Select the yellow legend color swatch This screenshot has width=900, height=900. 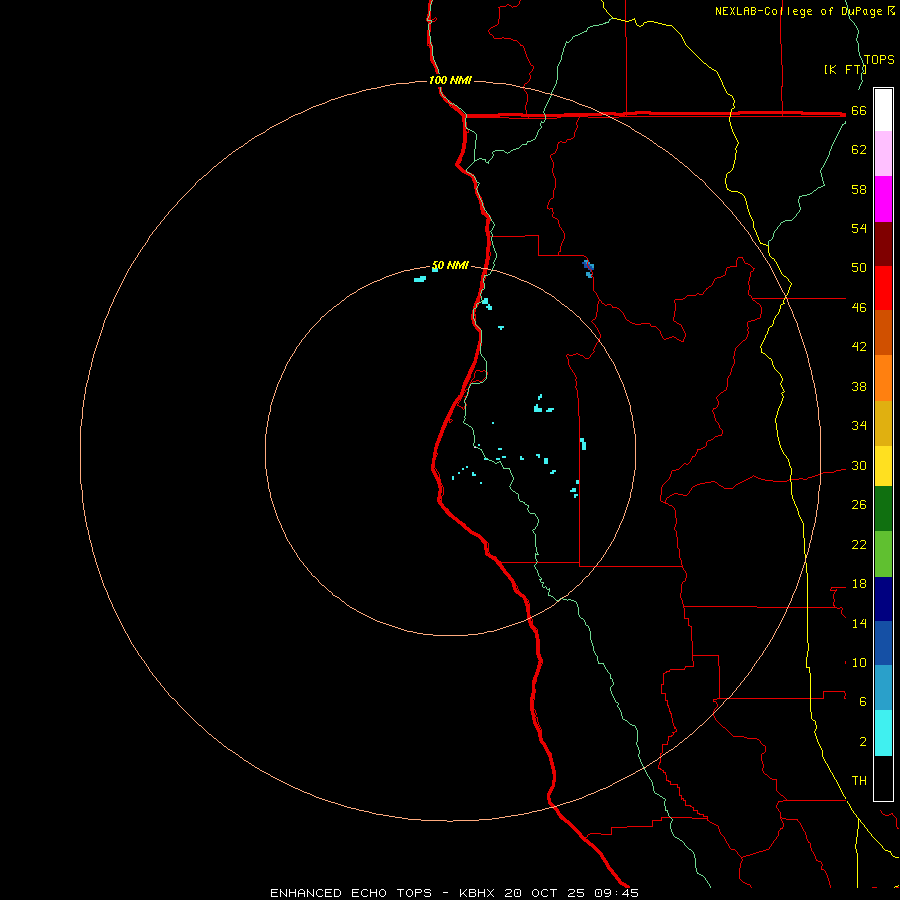point(883,465)
